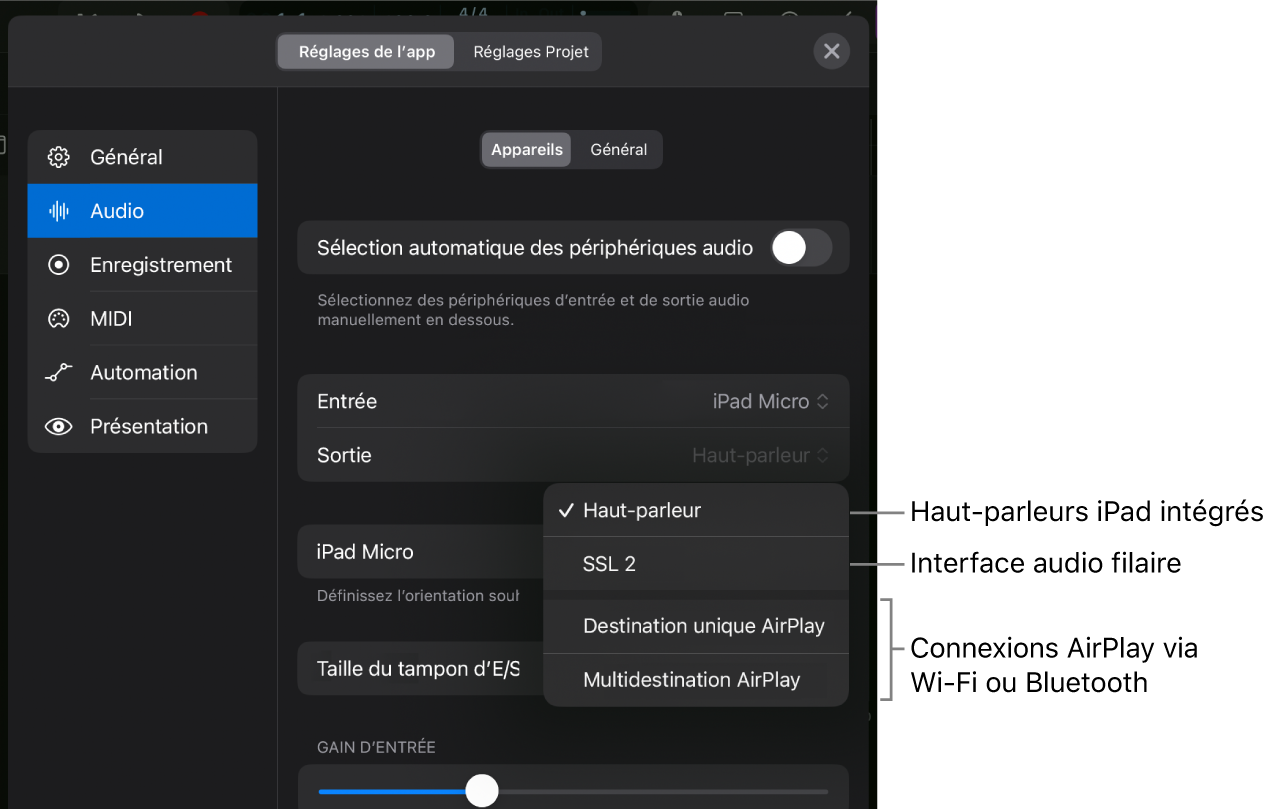Open Général settings via the gear icon
Screen dimensions: 1274x811
pos(58,157)
